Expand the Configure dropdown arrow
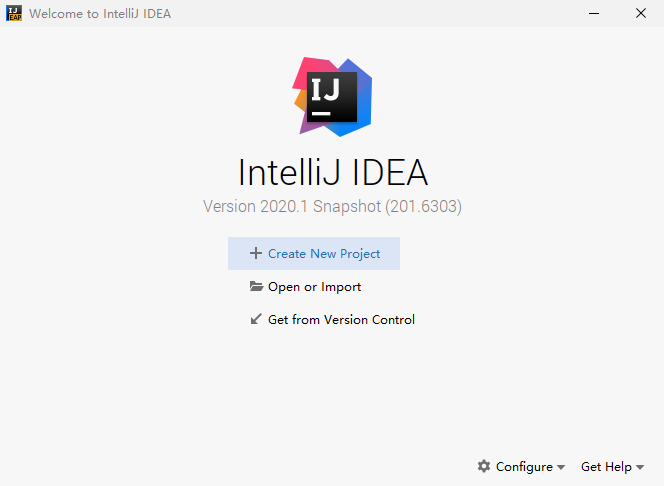664x486 pixels. click(561, 468)
